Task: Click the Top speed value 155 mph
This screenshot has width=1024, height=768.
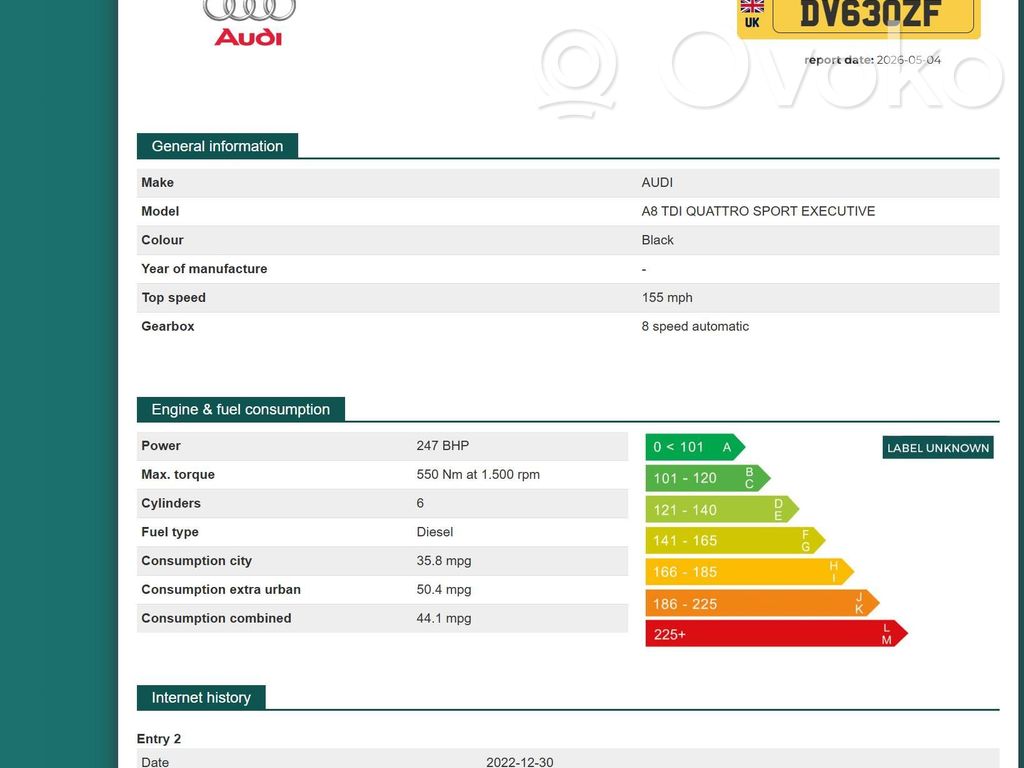Action: tap(667, 298)
